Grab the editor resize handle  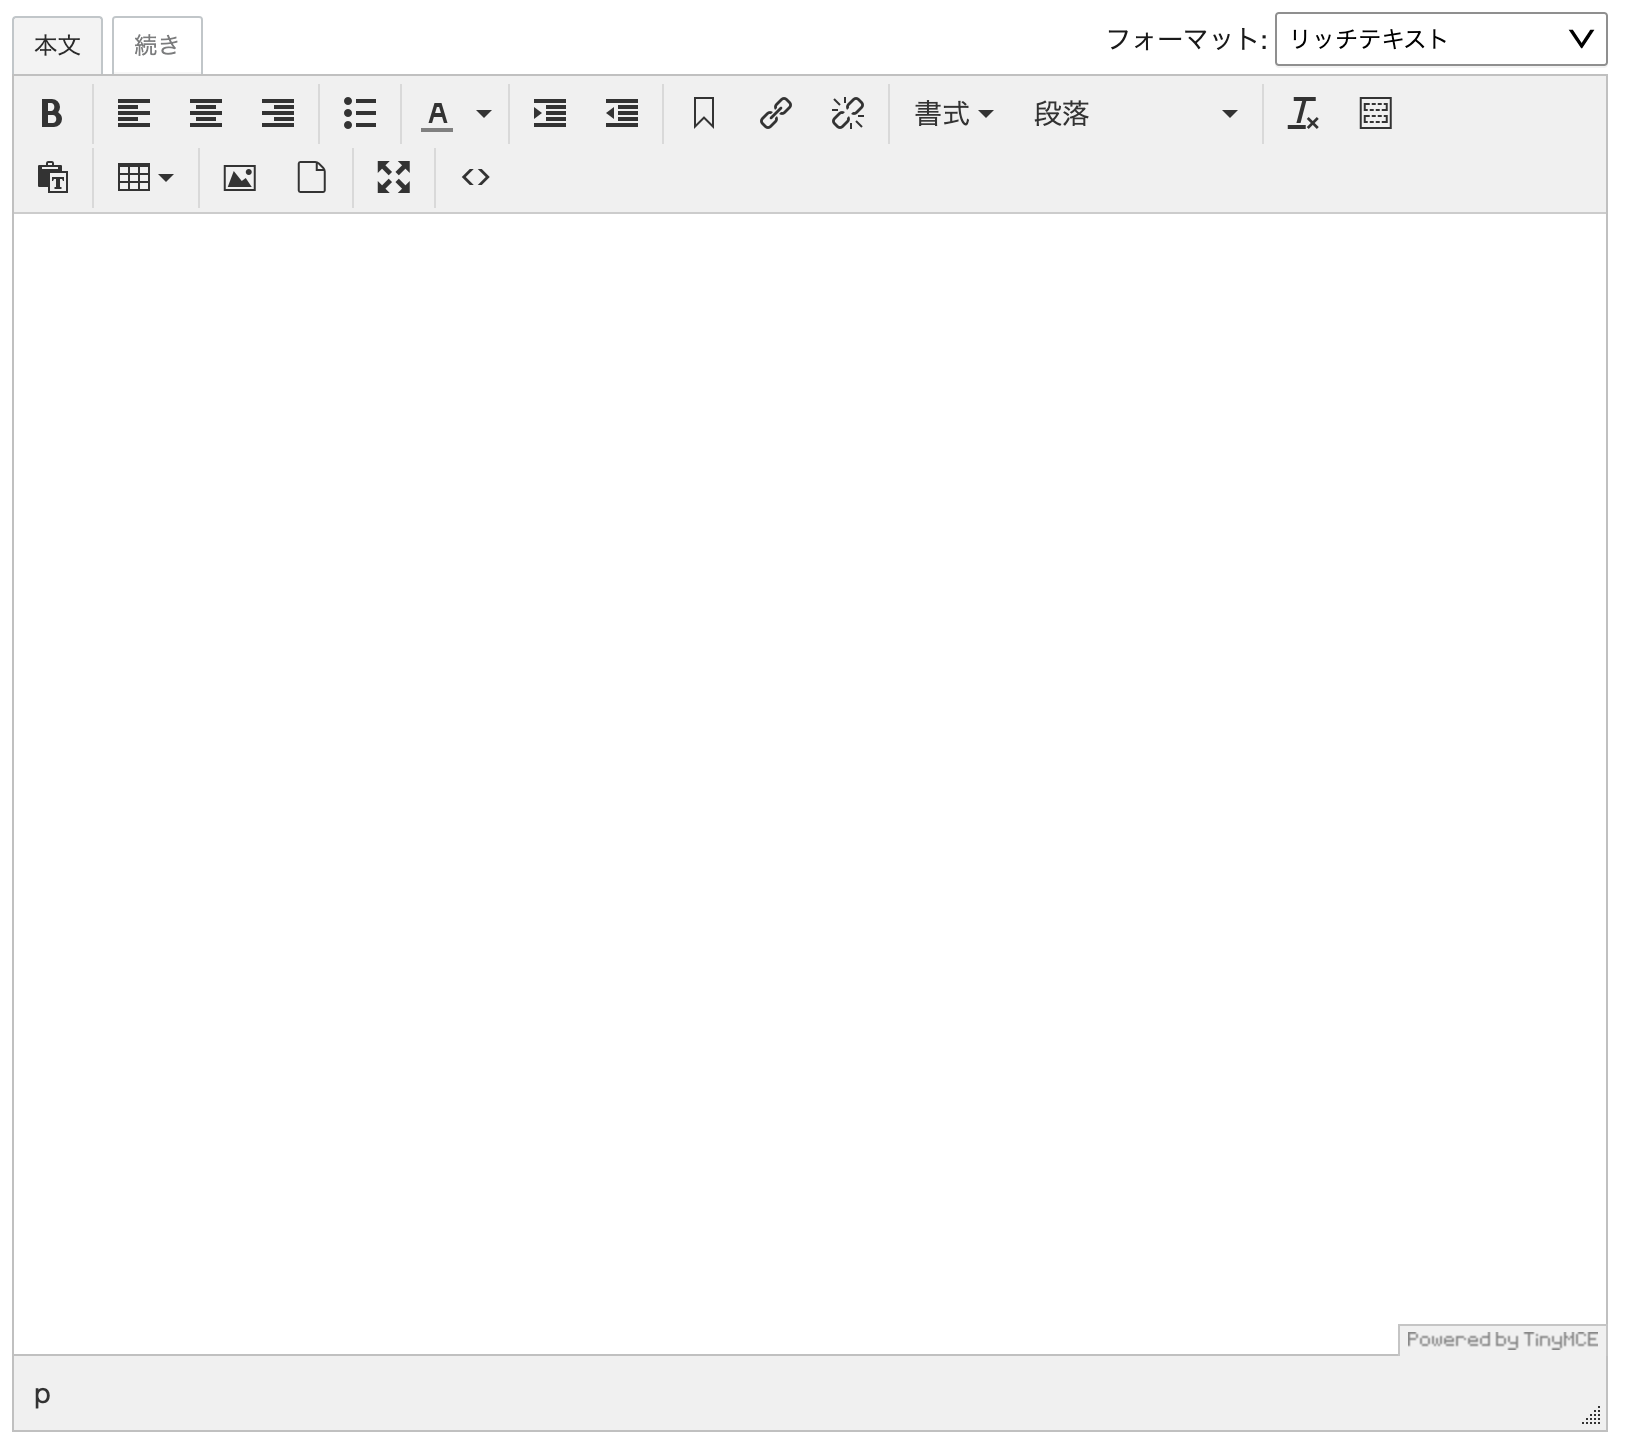pos(1592,1415)
